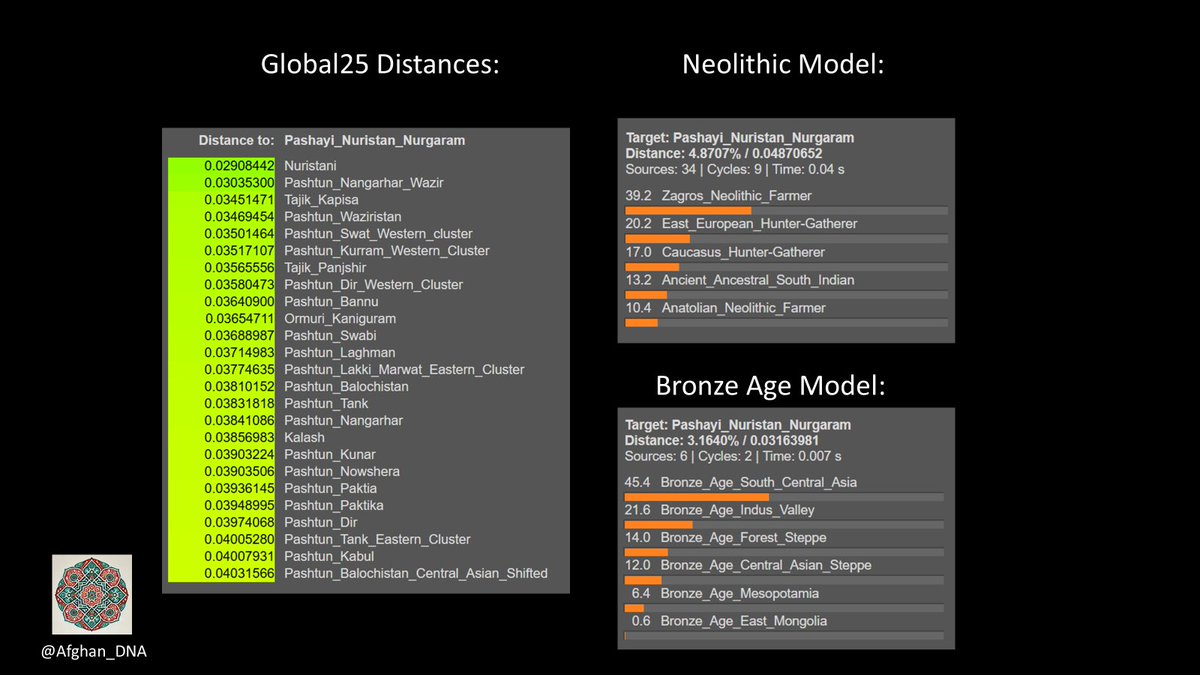Click distance value 0.03035300
The width and height of the screenshot is (1200, 675).
point(239,182)
